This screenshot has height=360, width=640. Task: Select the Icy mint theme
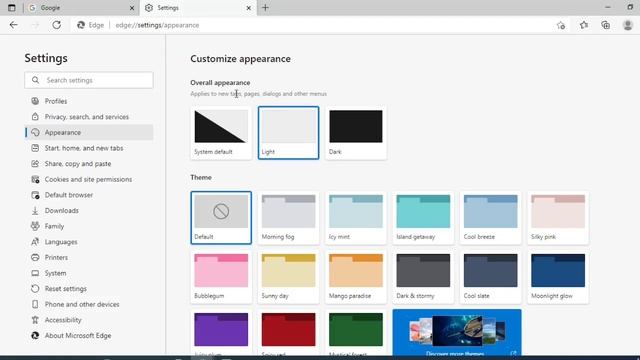pyautogui.click(x=356, y=218)
